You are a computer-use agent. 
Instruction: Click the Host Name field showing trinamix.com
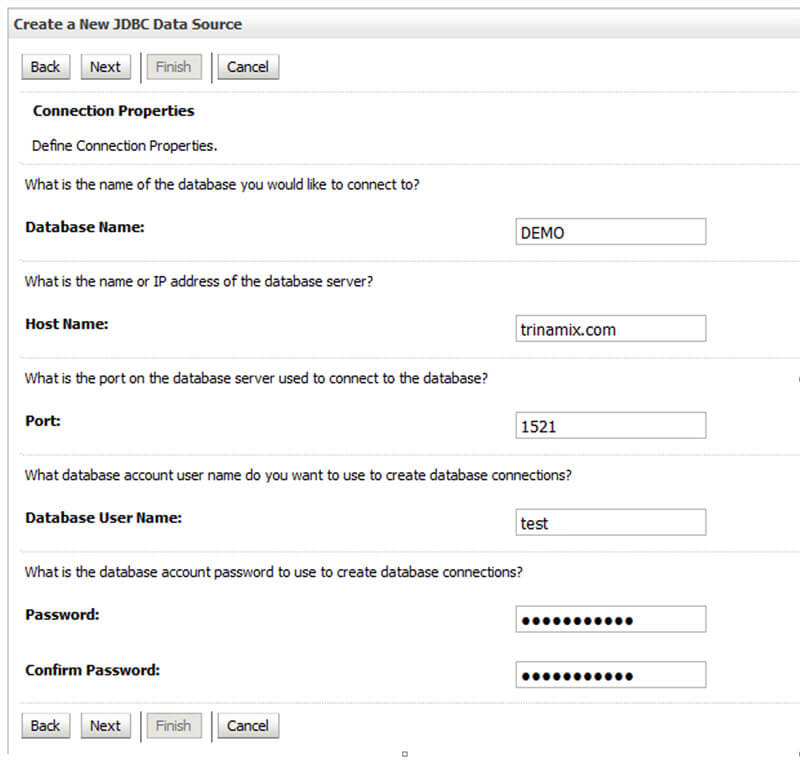click(x=610, y=329)
